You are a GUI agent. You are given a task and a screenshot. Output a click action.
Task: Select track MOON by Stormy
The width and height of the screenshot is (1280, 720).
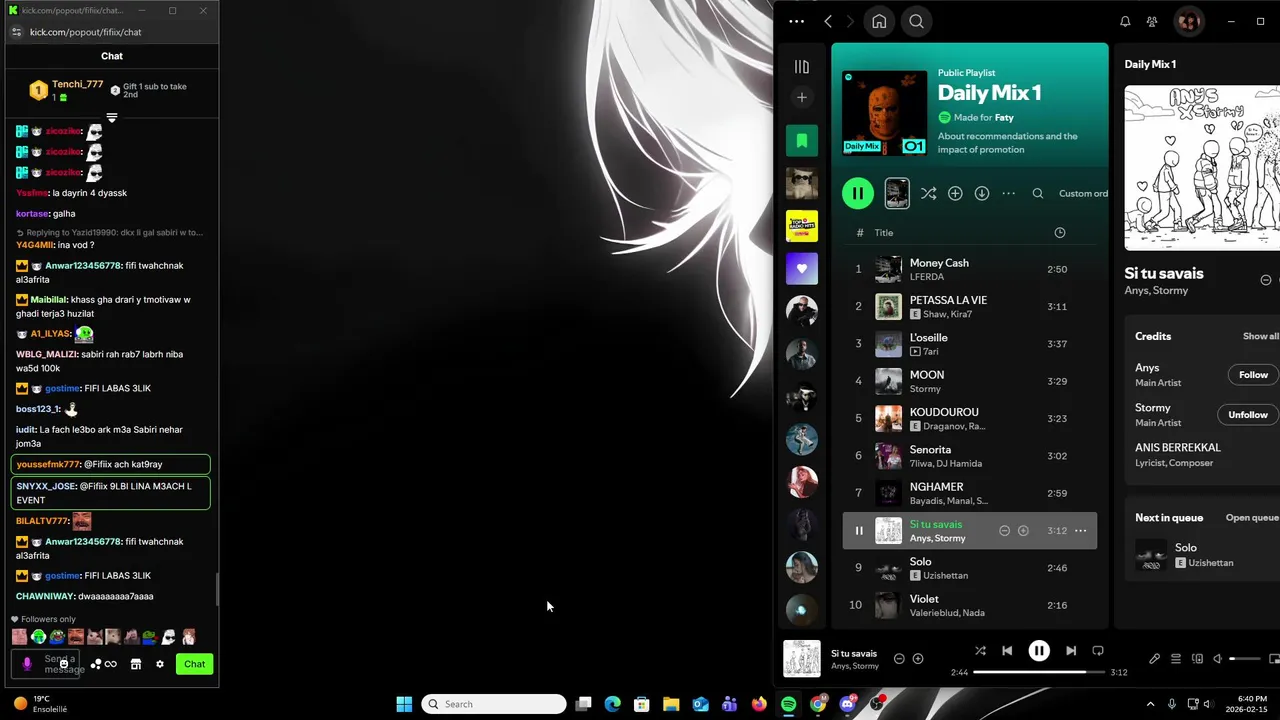click(969, 381)
